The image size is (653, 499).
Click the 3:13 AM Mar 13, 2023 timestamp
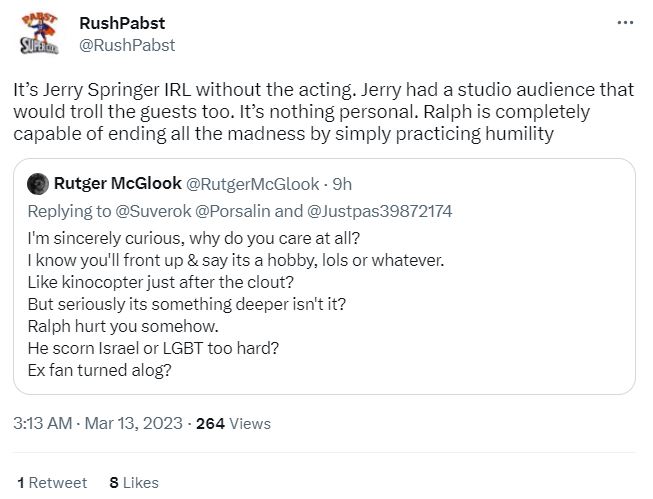tap(98, 424)
